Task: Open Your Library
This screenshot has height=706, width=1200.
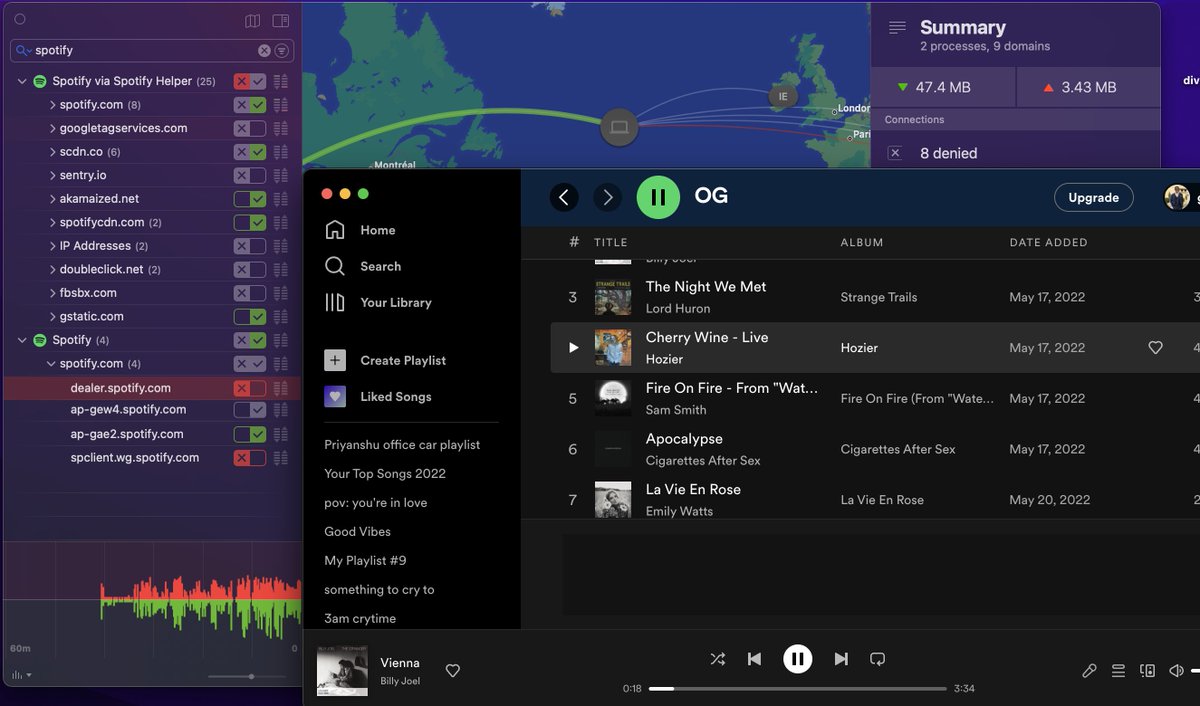Action: coord(378,302)
